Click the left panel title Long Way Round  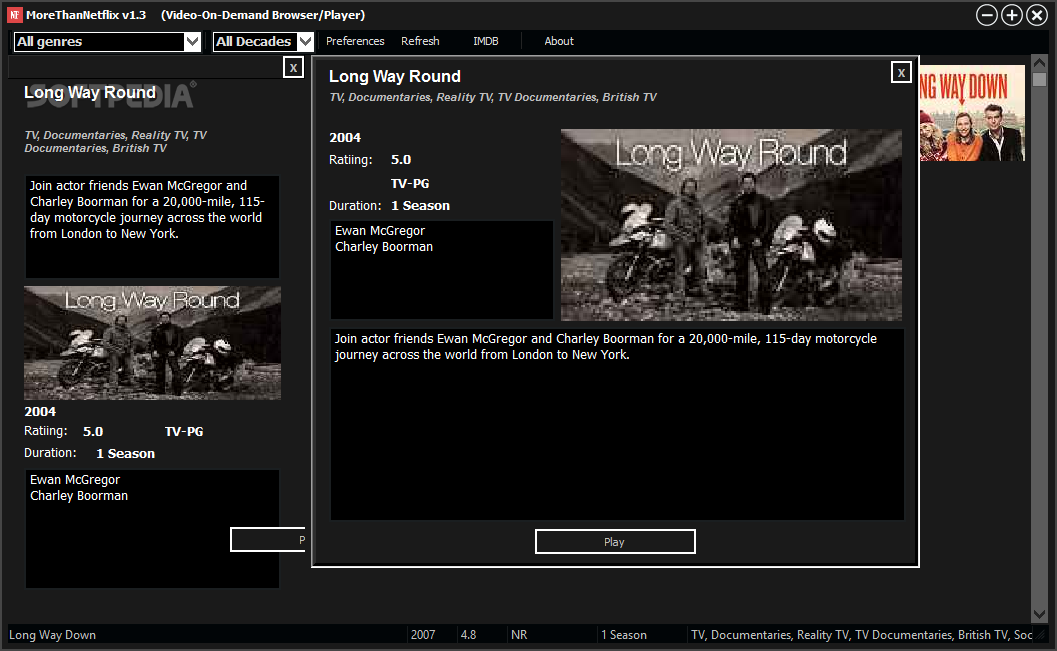pyautogui.click(x=90, y=92)
